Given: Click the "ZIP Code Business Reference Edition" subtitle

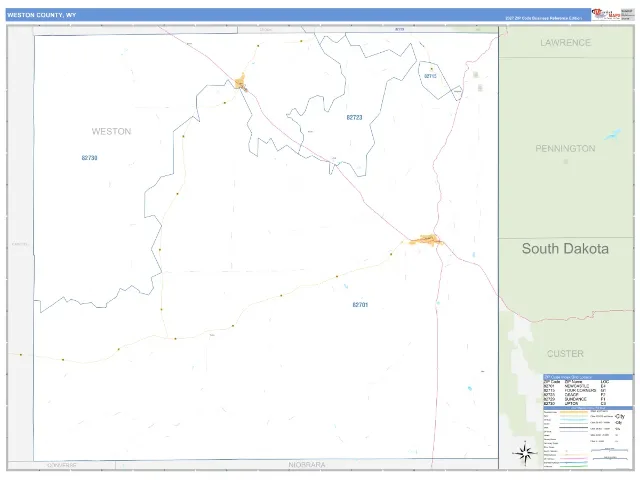Looking at the screenshot, I should click(x=544, y=18).
